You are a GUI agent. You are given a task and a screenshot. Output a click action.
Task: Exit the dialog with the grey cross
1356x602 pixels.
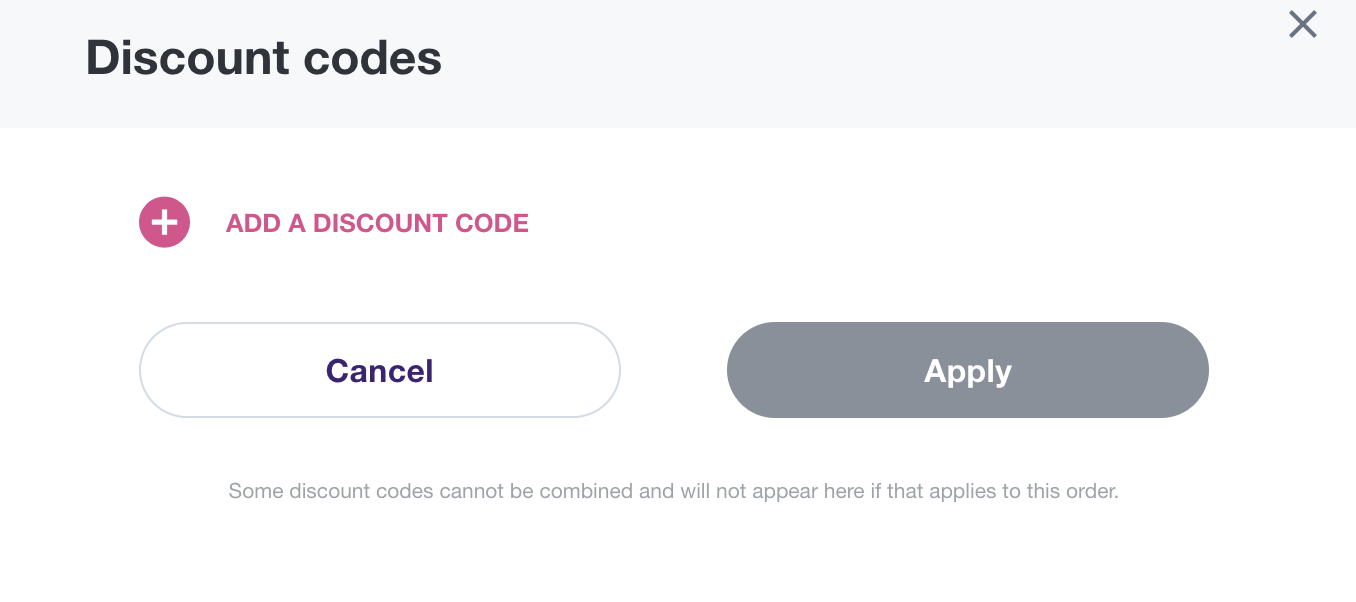(x=1302, y=24)
